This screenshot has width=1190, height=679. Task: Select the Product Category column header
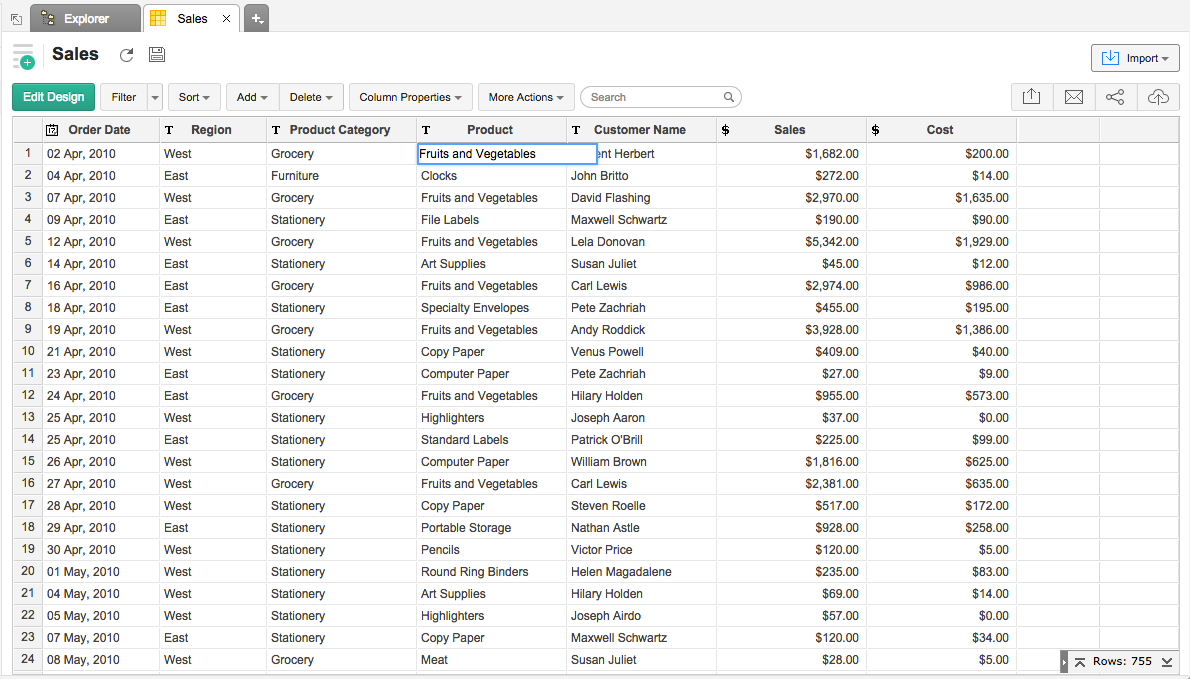click(x=340, y=130)
